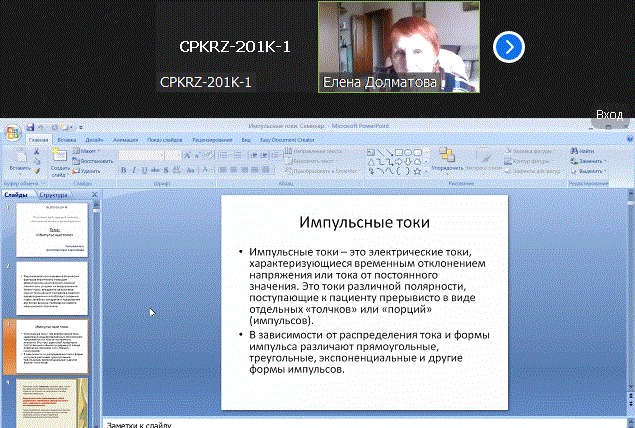Open the Quick Styles (Экспресс-стили) gallery
The height and width of the screenshot is (428, 635).
click(x=483, y=160)
